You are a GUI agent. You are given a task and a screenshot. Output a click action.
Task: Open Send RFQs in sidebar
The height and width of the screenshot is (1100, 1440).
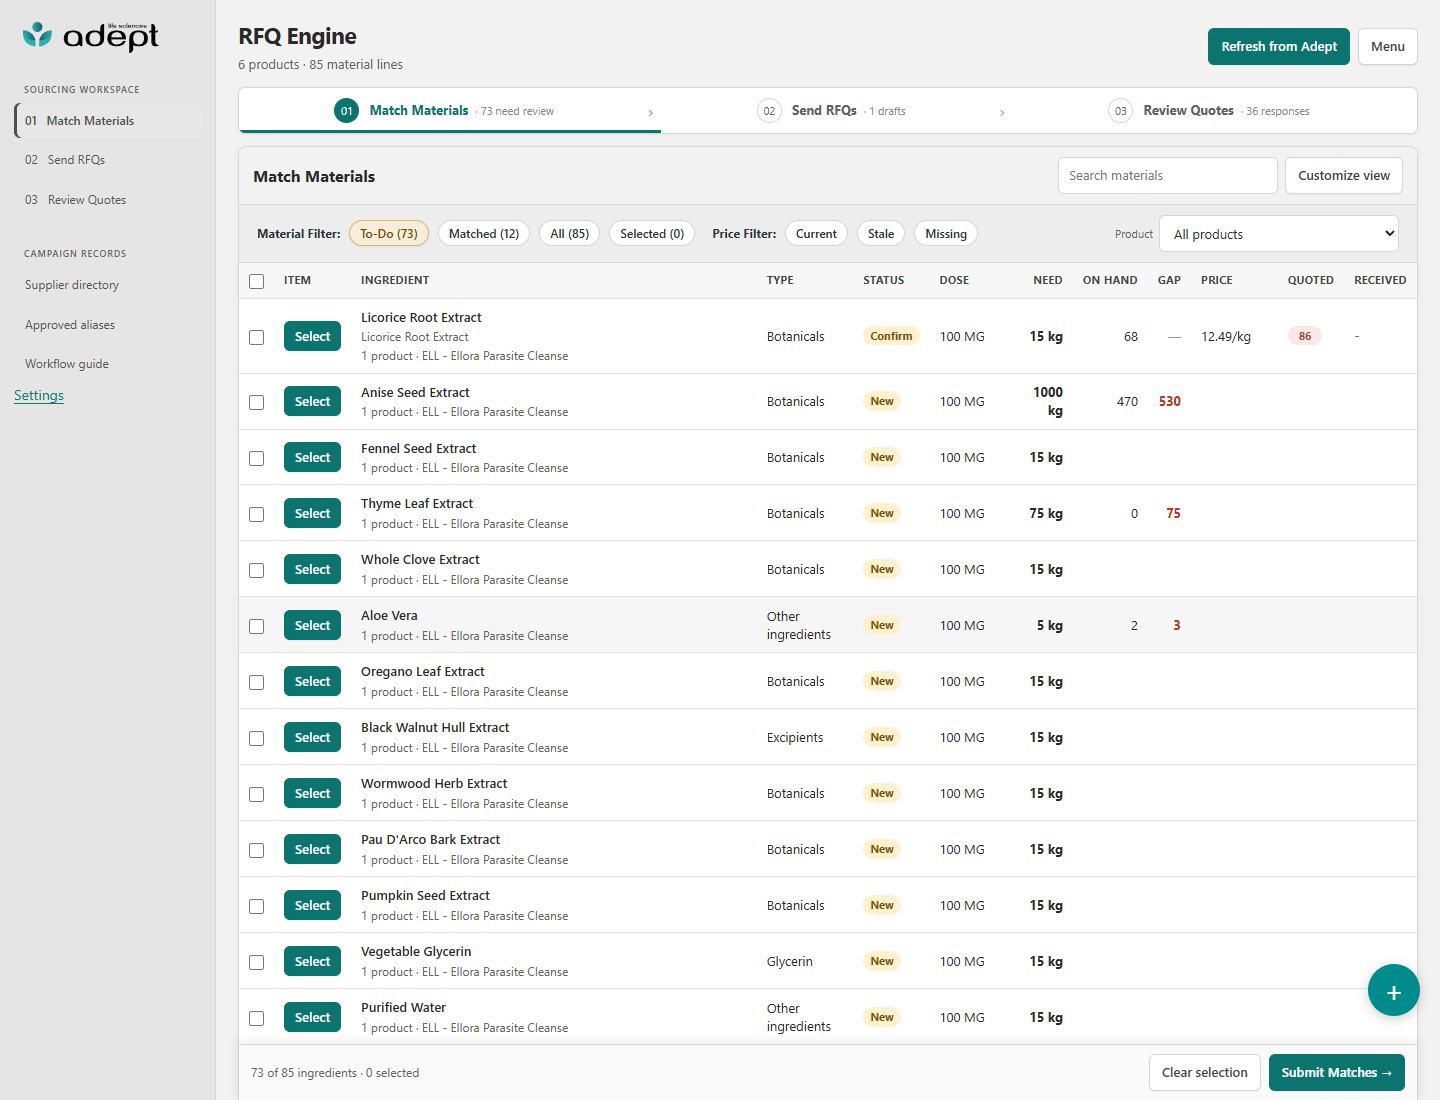pos(108,160)
